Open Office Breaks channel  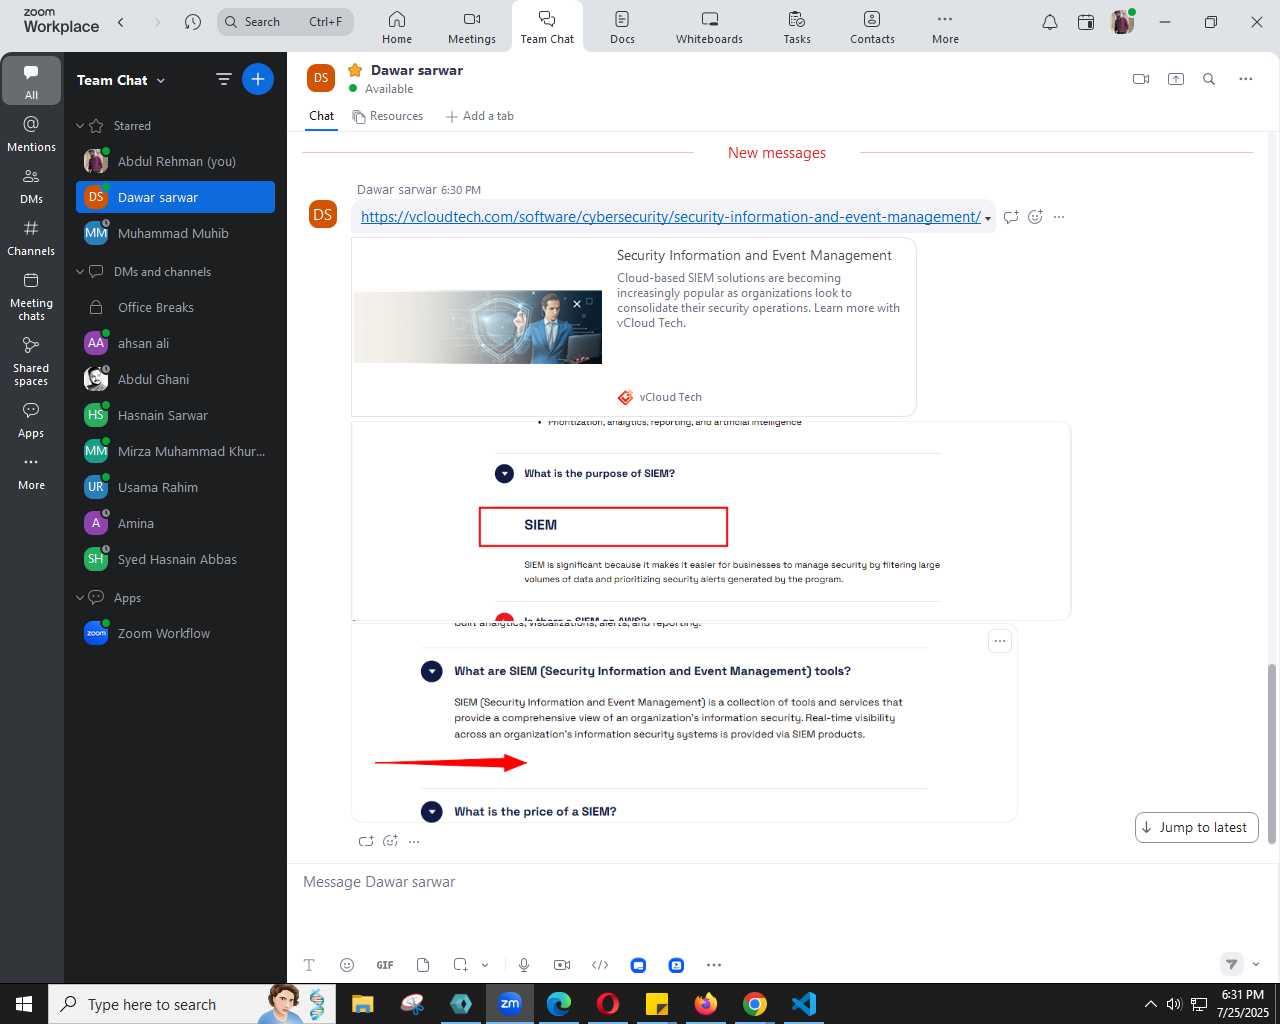[x=175, y=307]
